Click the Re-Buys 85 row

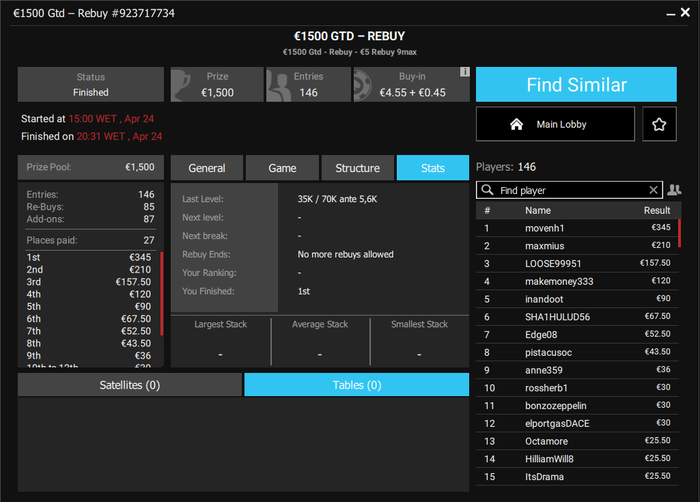(90, 207)
